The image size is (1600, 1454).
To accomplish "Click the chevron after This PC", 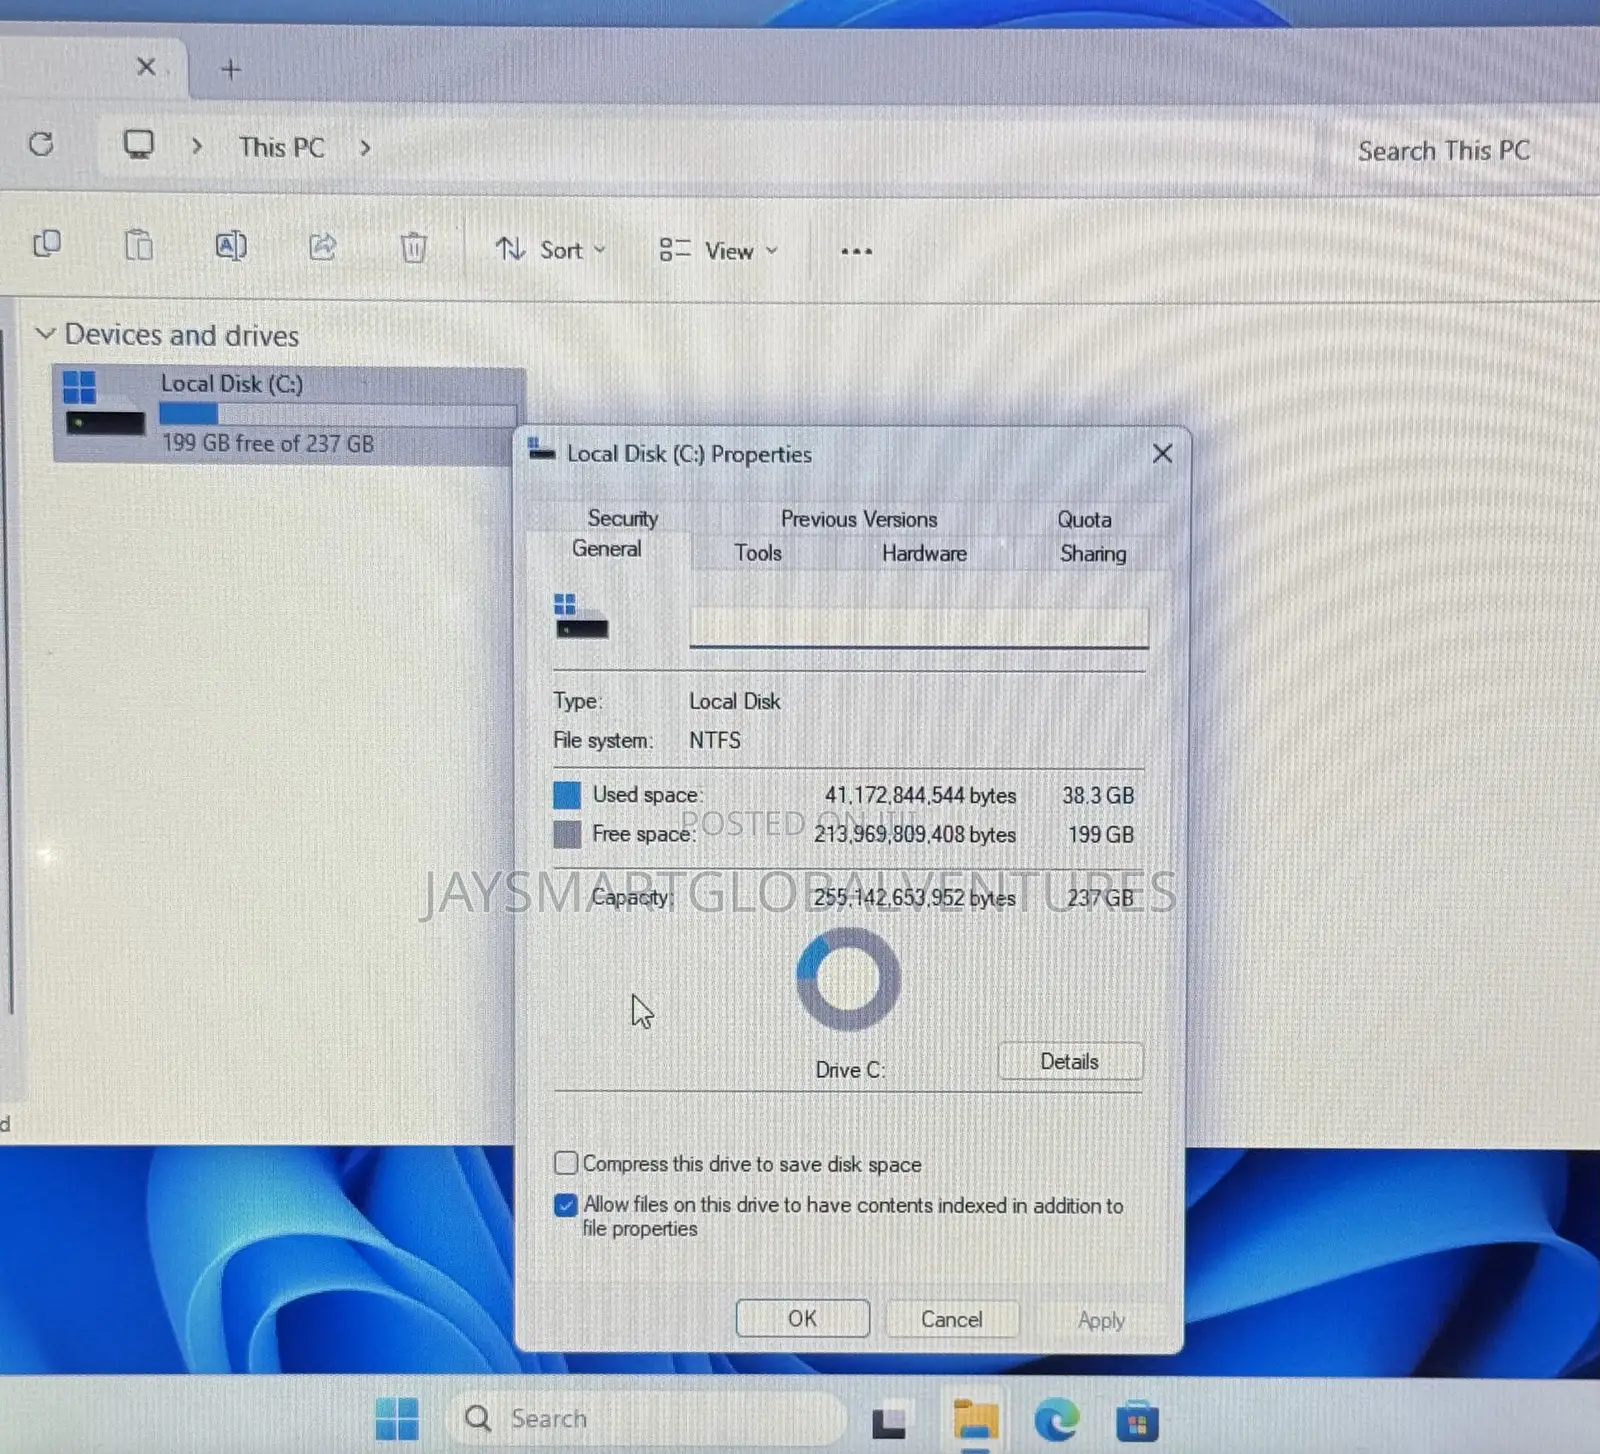I will tap(365, 148).
